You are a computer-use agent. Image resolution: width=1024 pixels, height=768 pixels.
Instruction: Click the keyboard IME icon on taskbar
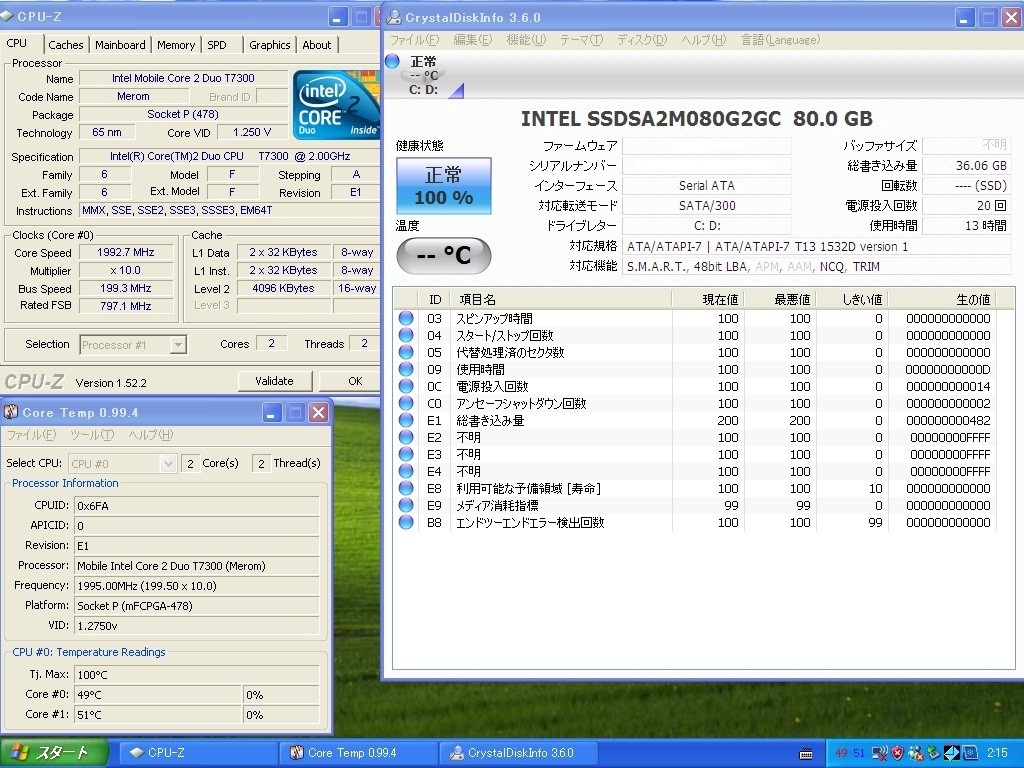[806, 753]
